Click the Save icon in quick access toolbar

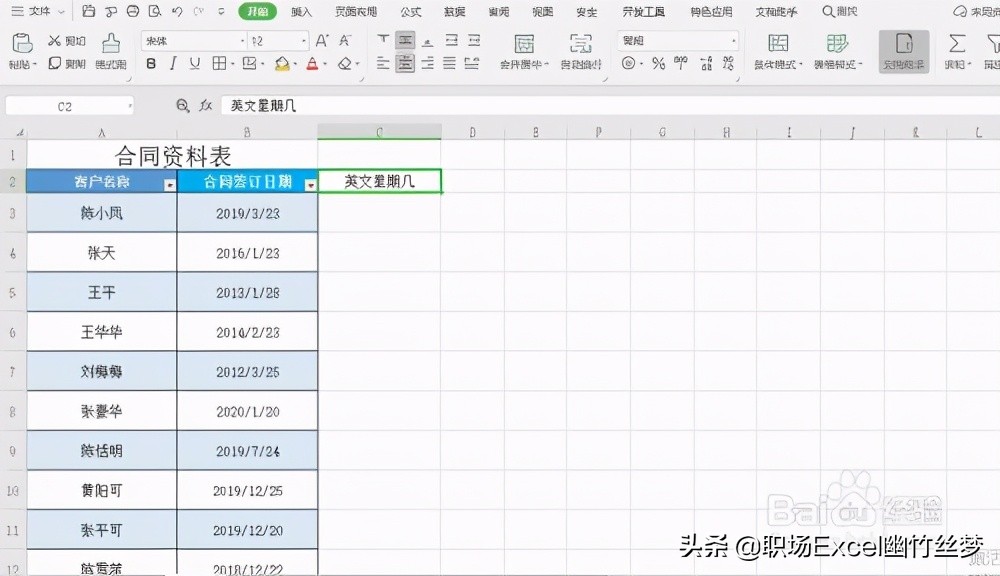(x=89, y=11)
